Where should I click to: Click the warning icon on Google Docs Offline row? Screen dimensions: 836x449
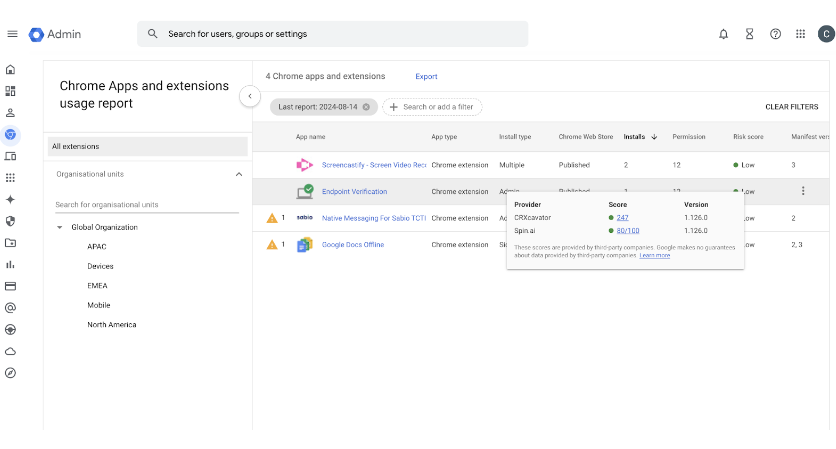[272, 245]
